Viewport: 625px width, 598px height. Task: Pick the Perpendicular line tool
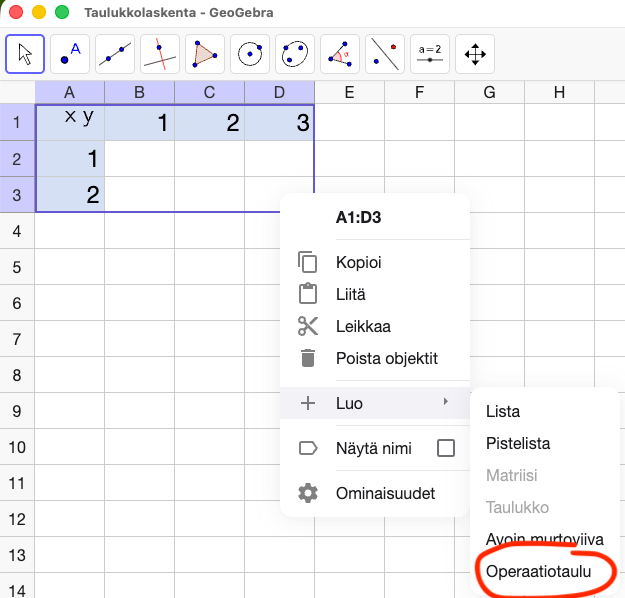click(x=160, y=54)
